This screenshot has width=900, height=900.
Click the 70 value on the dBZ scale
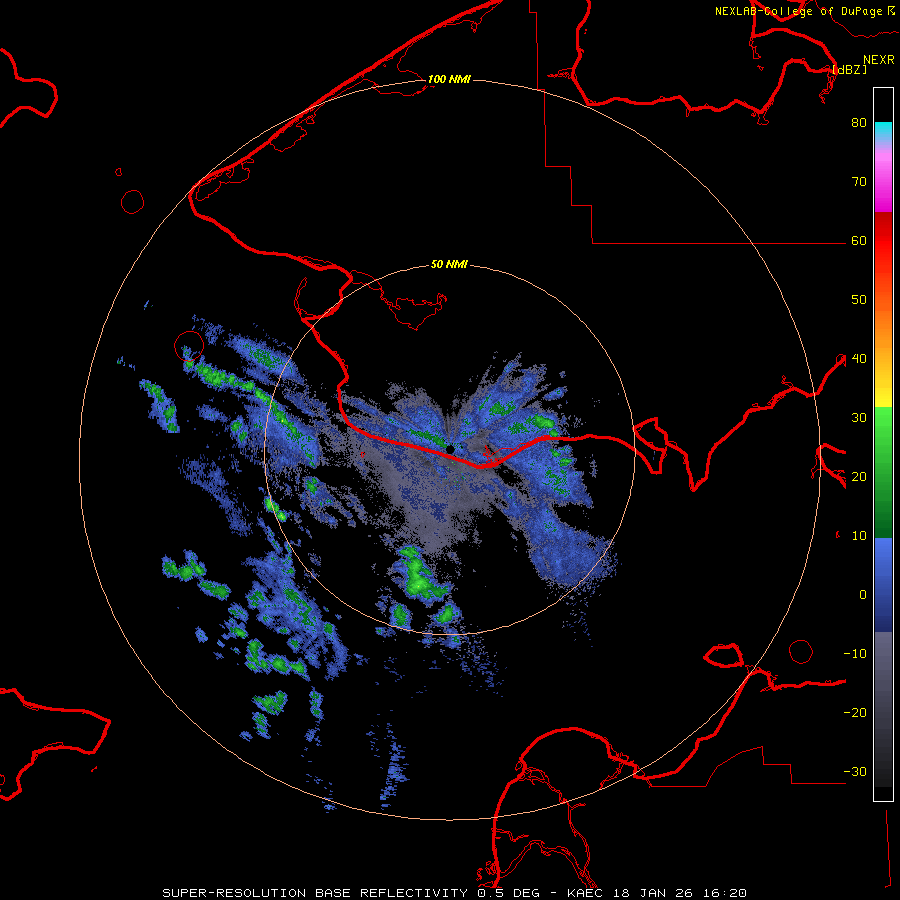tap(859, 181)
